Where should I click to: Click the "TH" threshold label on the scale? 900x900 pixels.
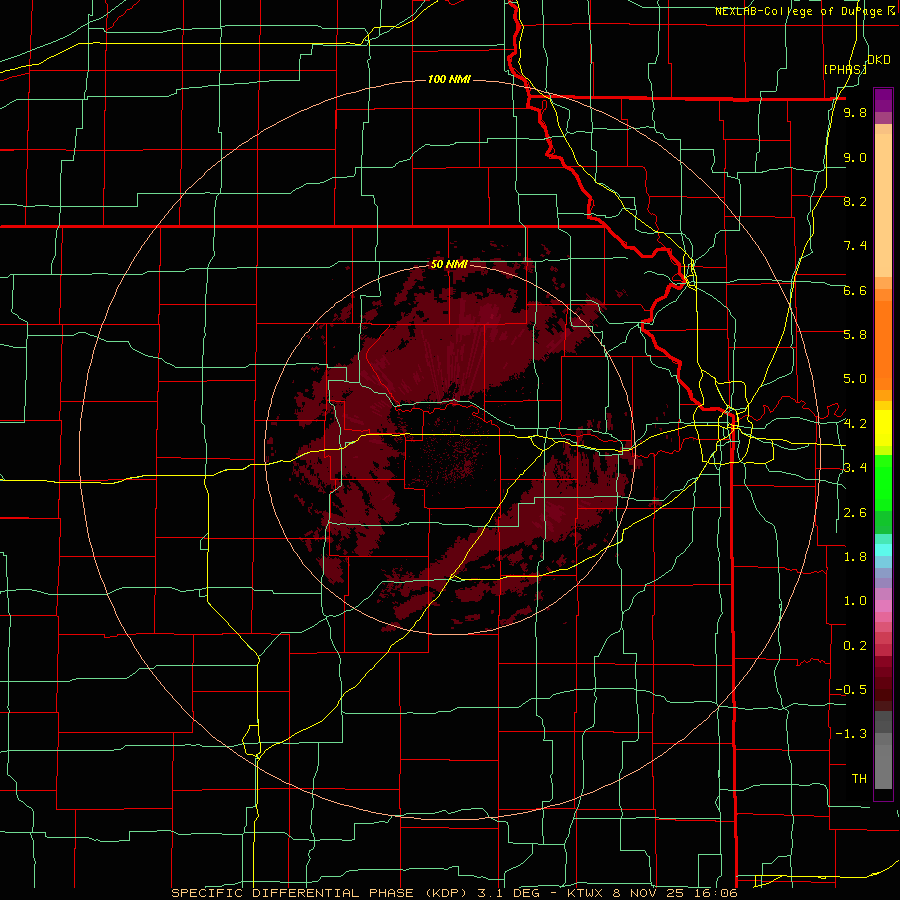(x=859, y=779)
